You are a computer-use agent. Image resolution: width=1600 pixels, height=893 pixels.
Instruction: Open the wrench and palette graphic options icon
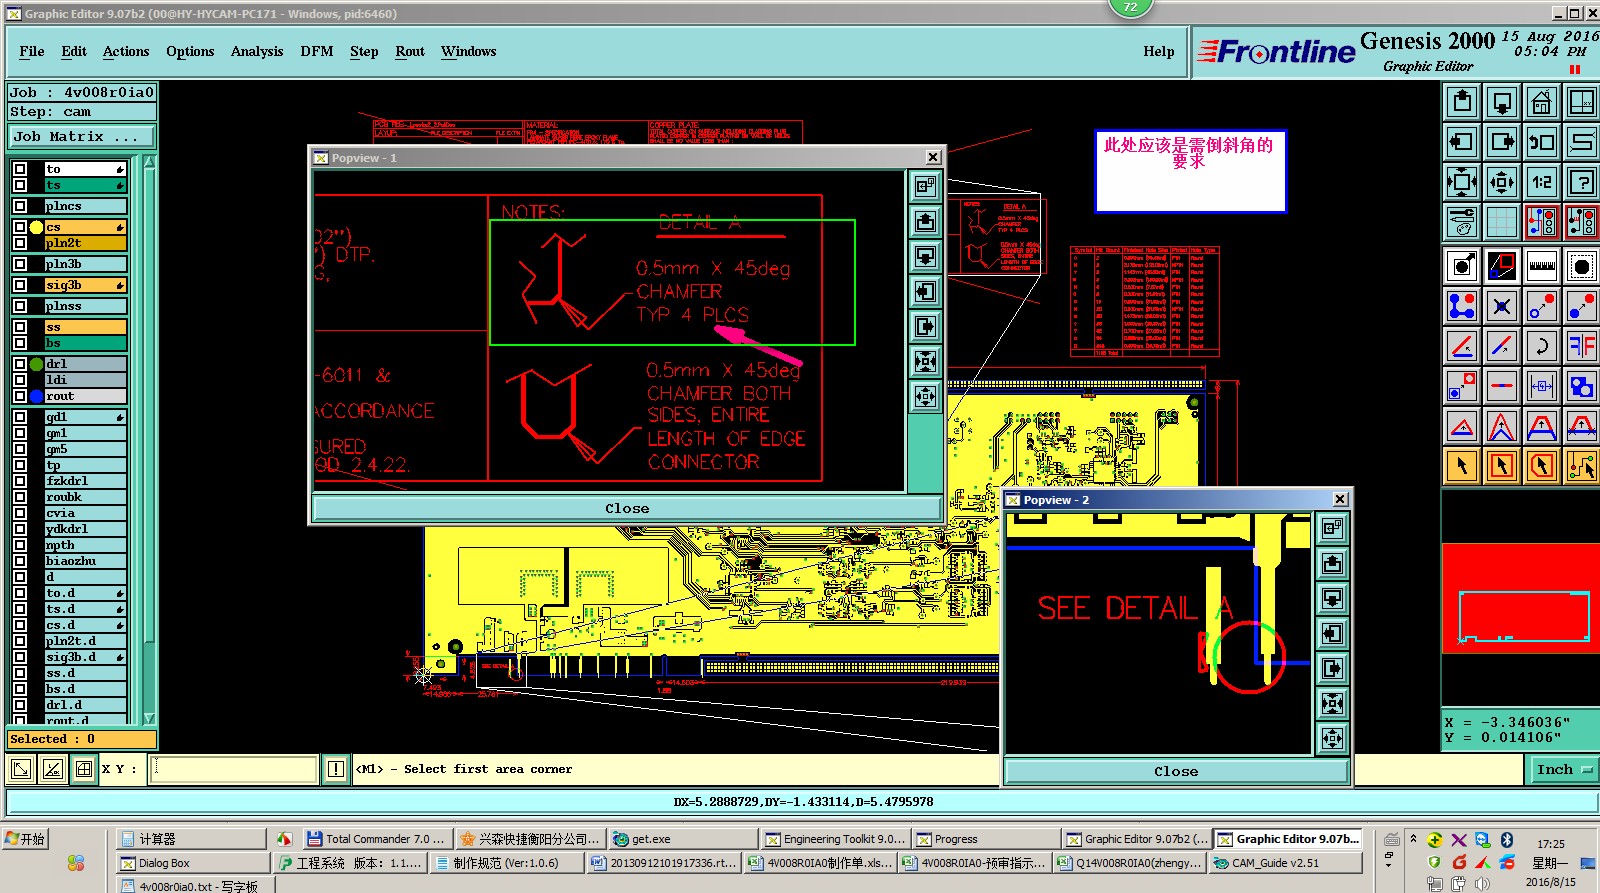(x=1462, y=222)
